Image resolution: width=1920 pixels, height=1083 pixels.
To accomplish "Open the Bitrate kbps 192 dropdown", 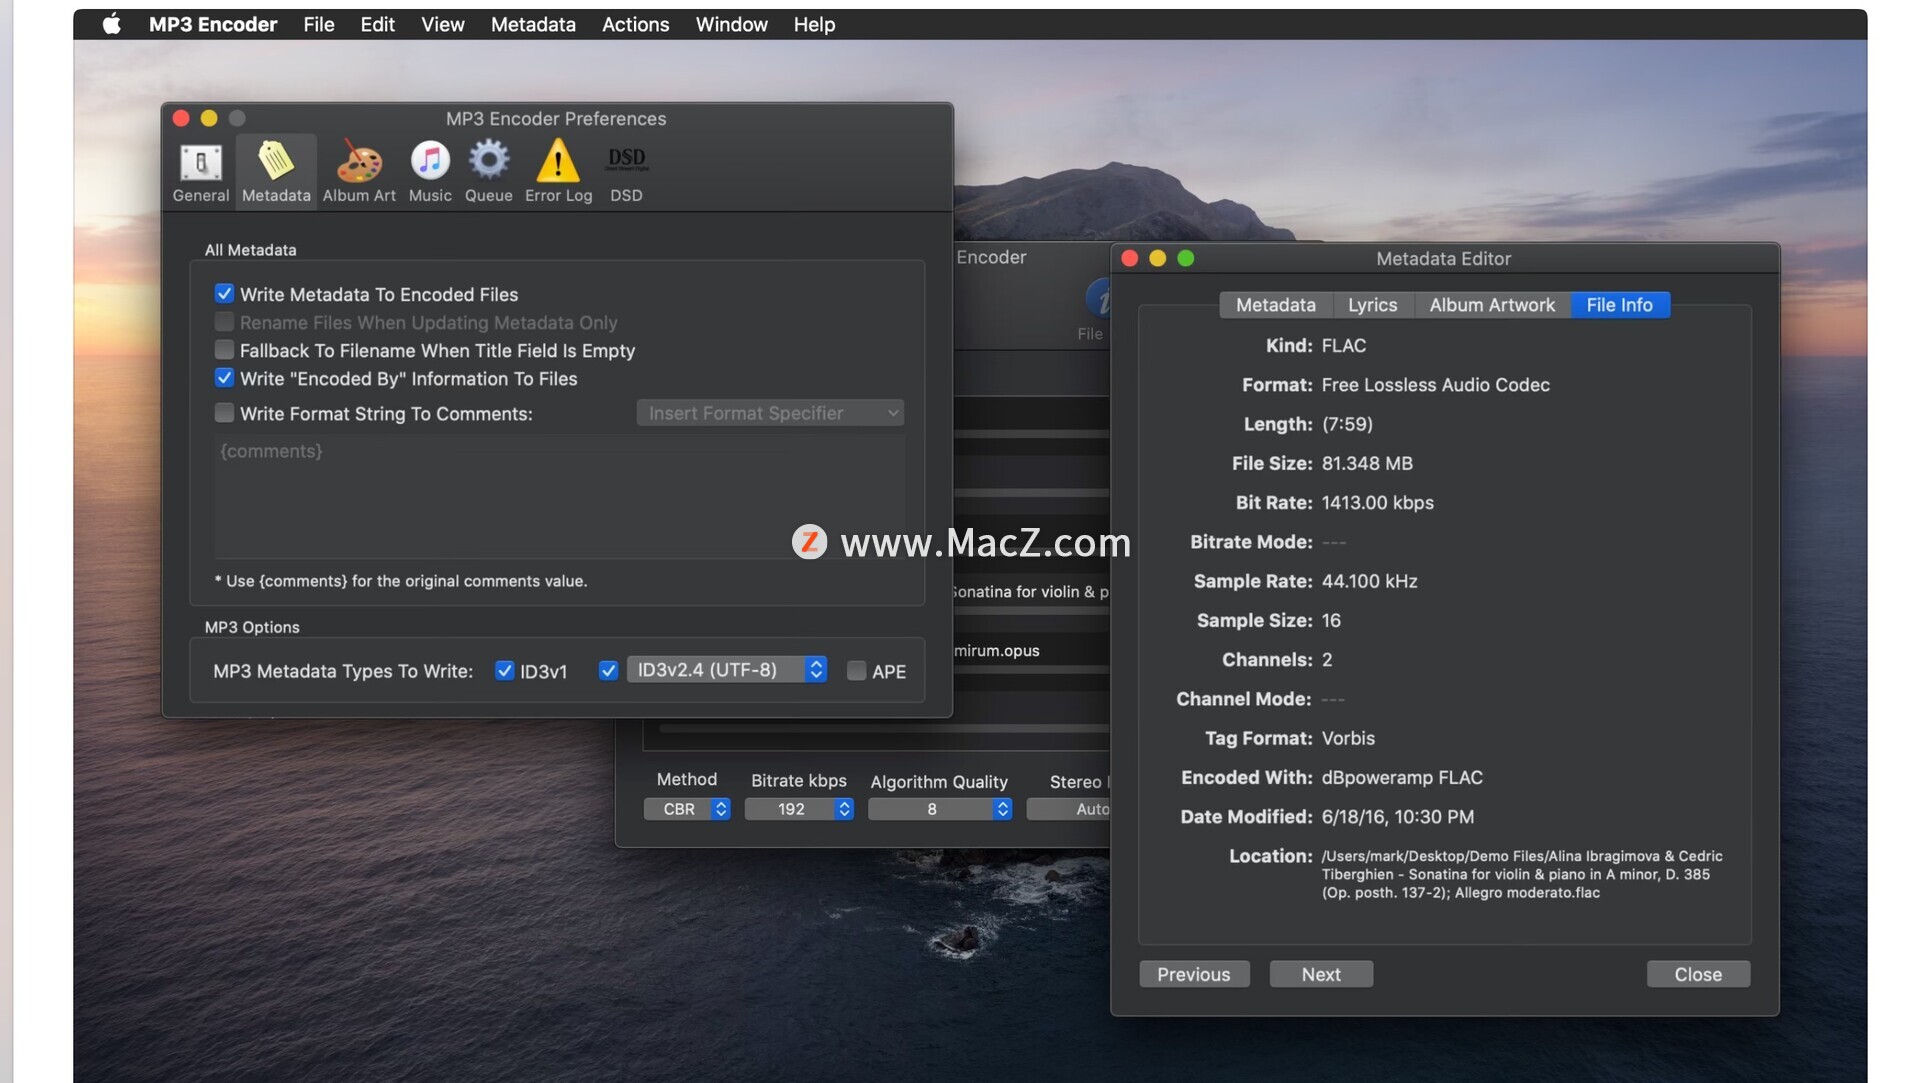I will pos(799,809).
